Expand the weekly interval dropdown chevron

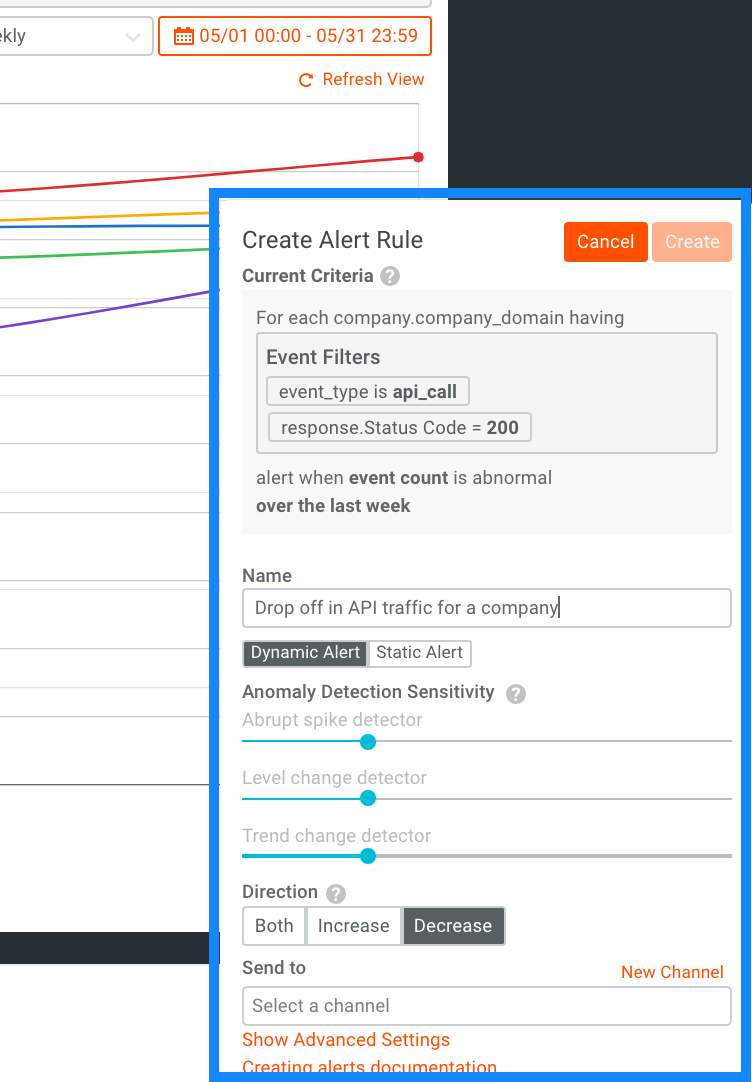[x=133, y=37]
